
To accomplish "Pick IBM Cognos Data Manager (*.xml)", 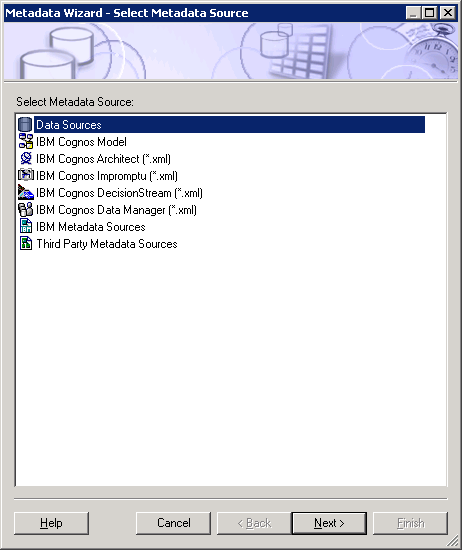I will click(x=116, y=210).
